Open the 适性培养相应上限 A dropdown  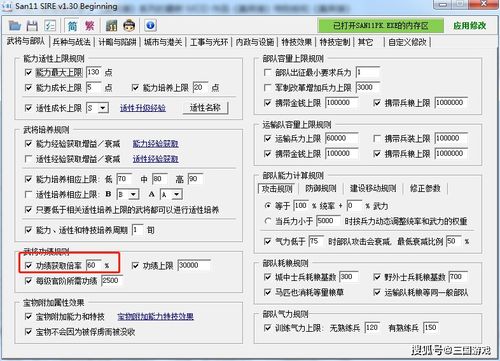tap(177, 194)
